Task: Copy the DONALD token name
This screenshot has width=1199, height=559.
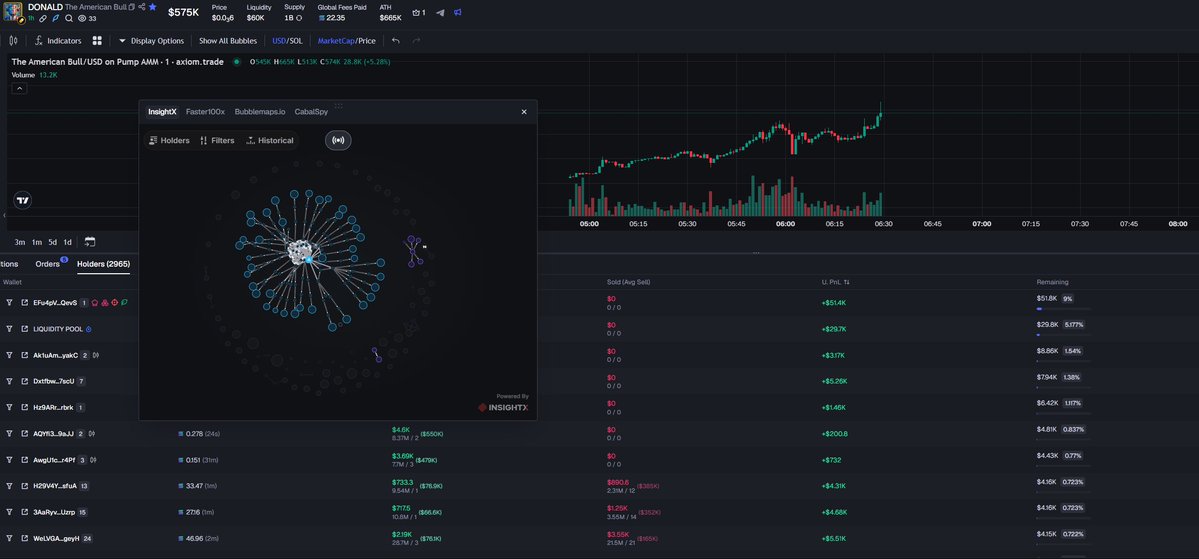Action: (132, 7)
